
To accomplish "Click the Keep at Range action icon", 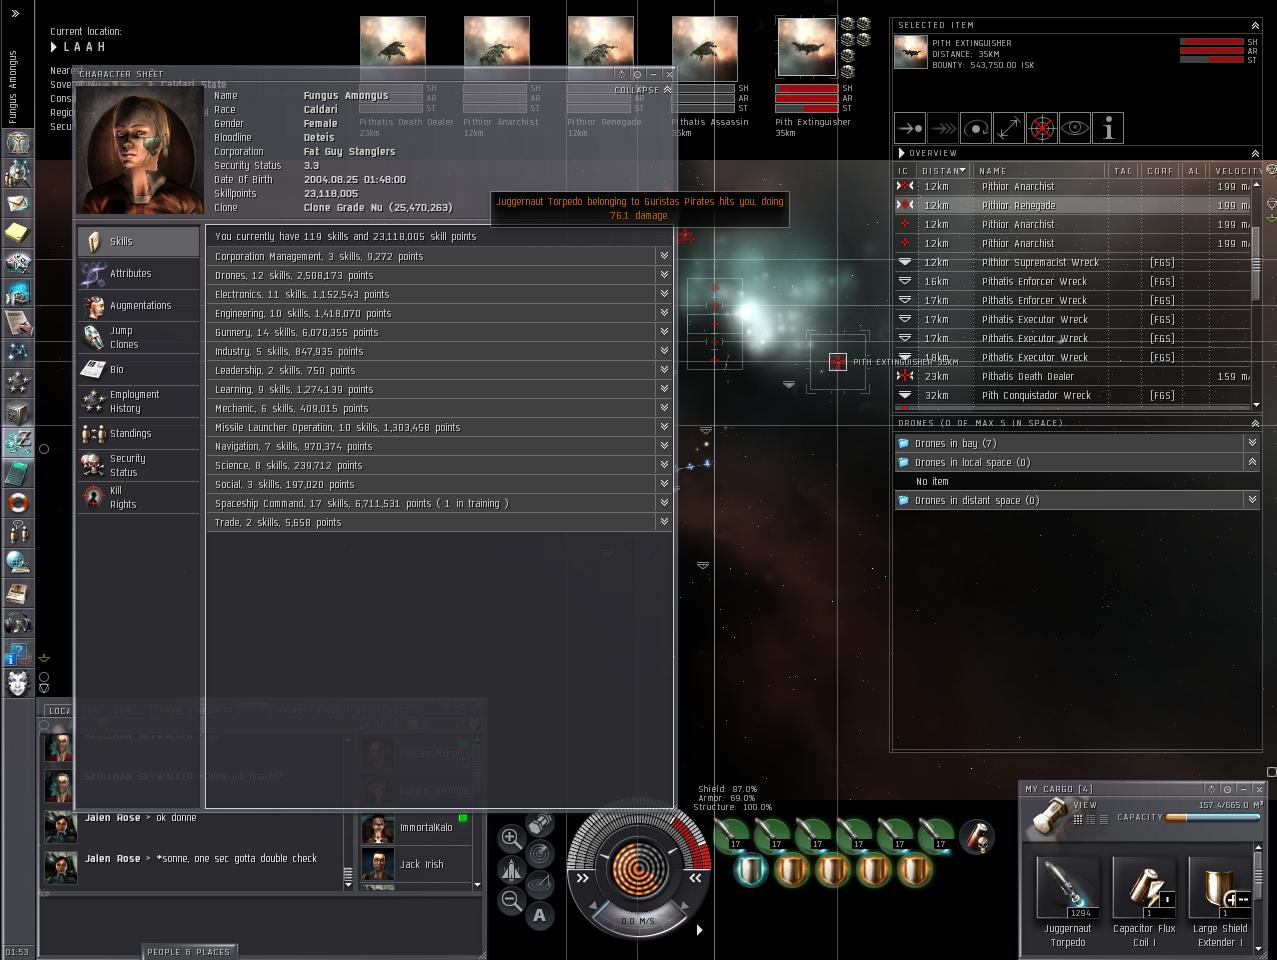I will (1009, 128).
